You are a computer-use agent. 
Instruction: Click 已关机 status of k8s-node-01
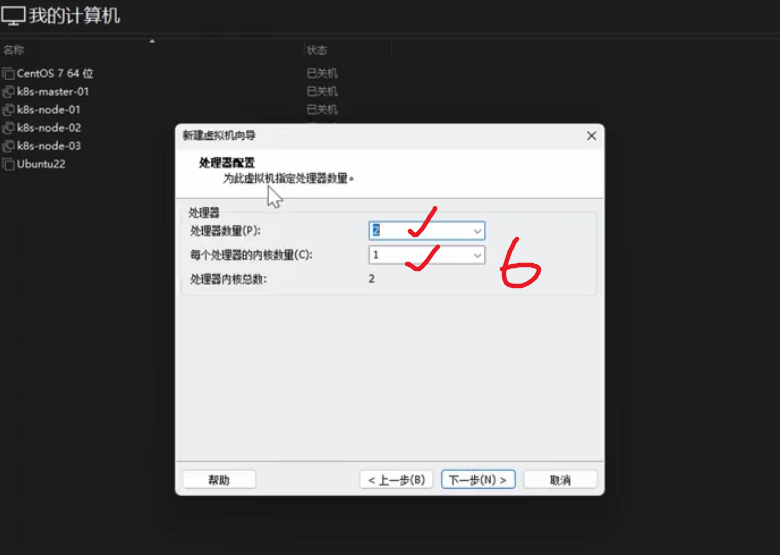click(322, 109)
